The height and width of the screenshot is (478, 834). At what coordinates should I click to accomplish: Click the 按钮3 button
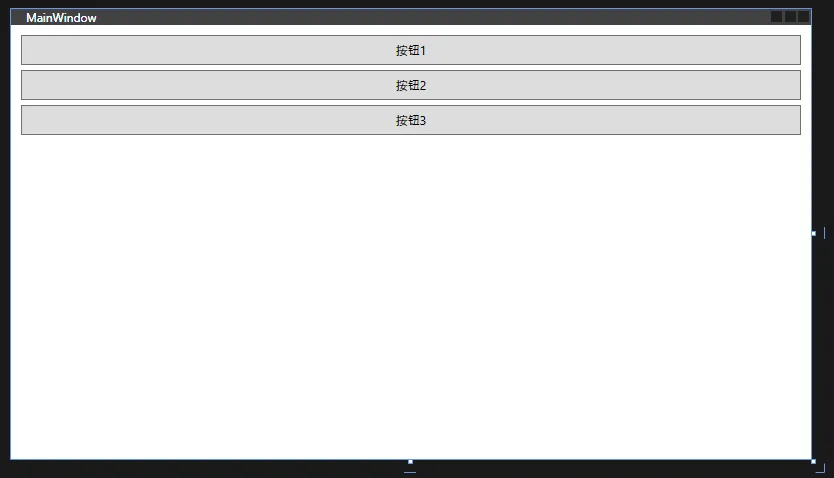pos(411,120)
